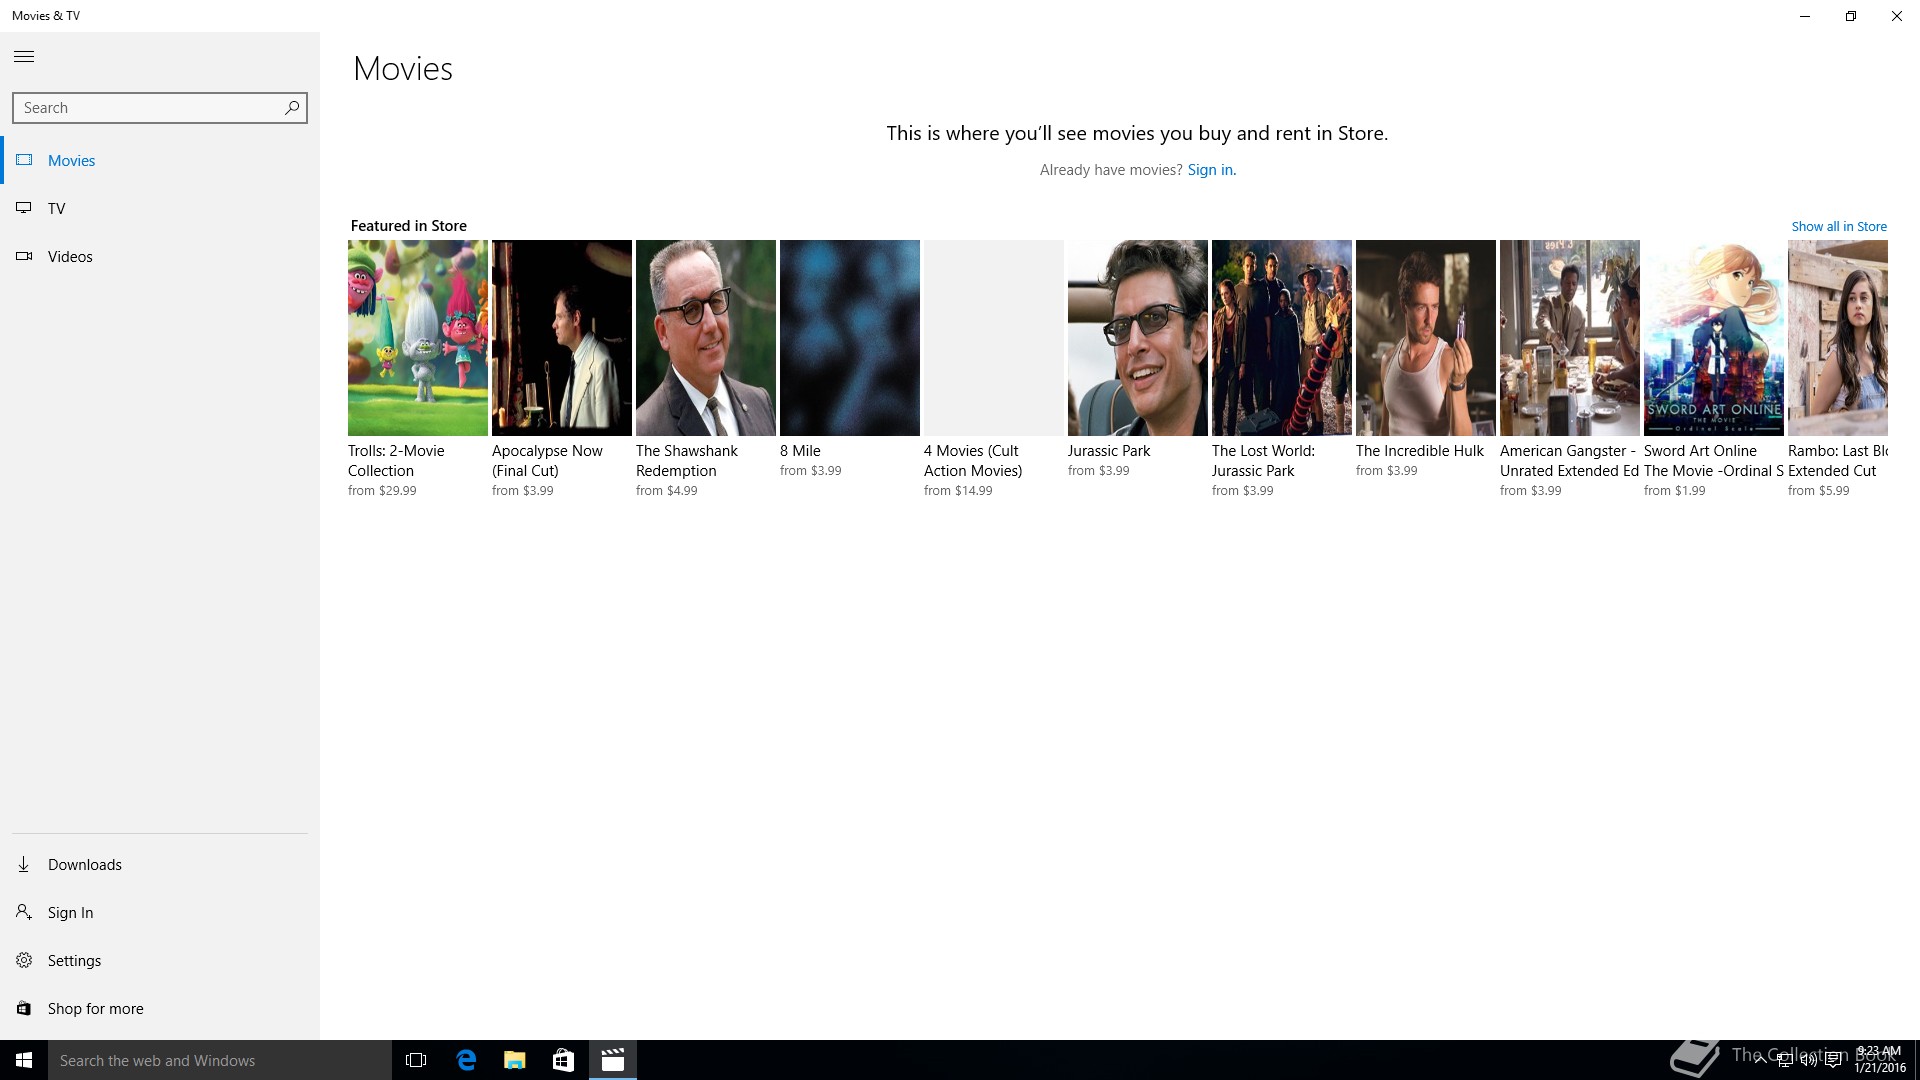Click the Settings gear icon
The image size is (1920, 1080).
click(x=24, y=960)
